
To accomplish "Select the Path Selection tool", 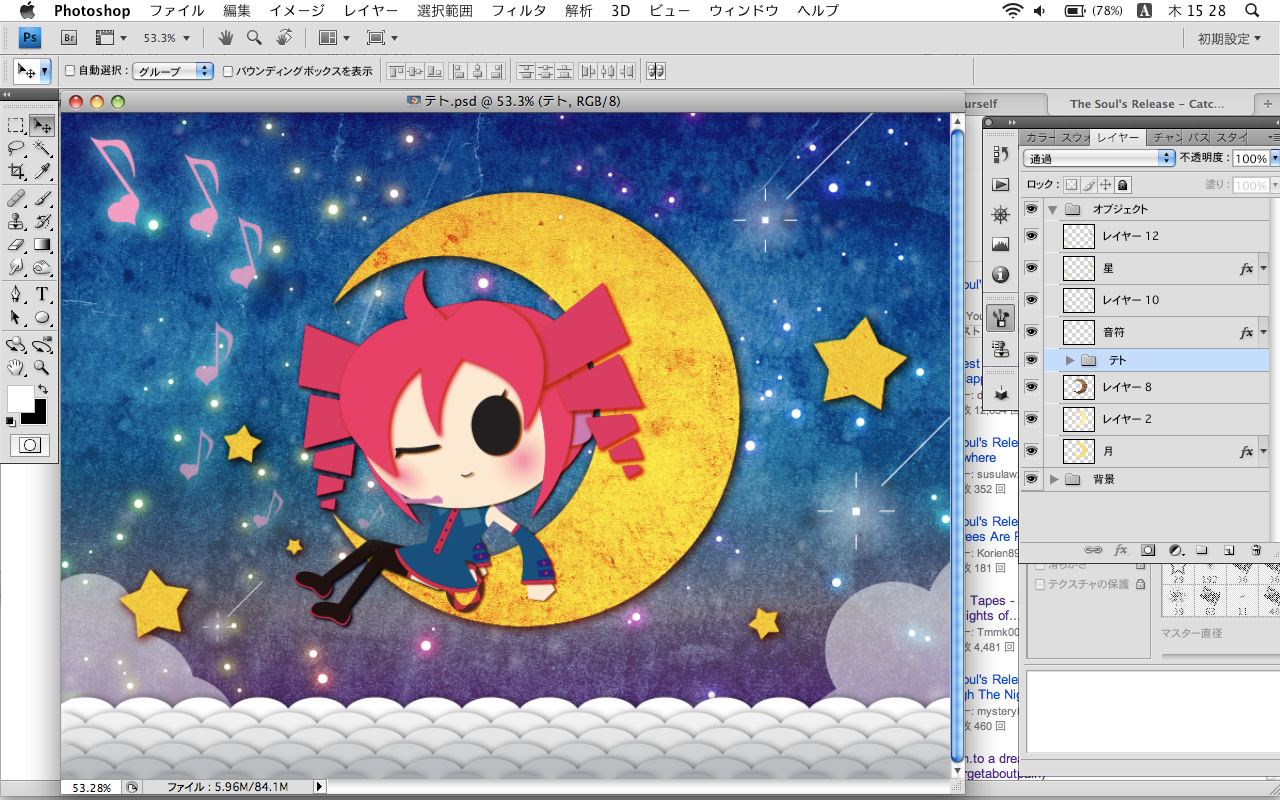I will [x=16, y=317].
